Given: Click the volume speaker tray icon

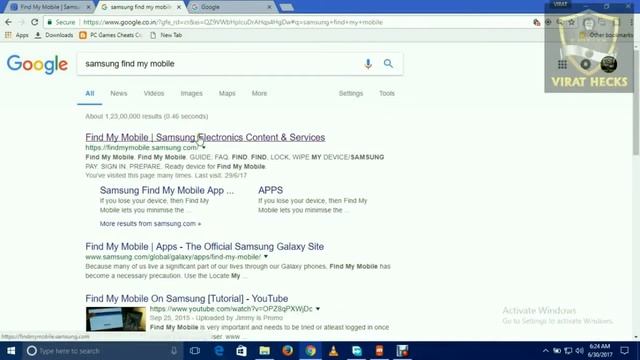Looking at the screenshot, I should click(x=579, y=351).
